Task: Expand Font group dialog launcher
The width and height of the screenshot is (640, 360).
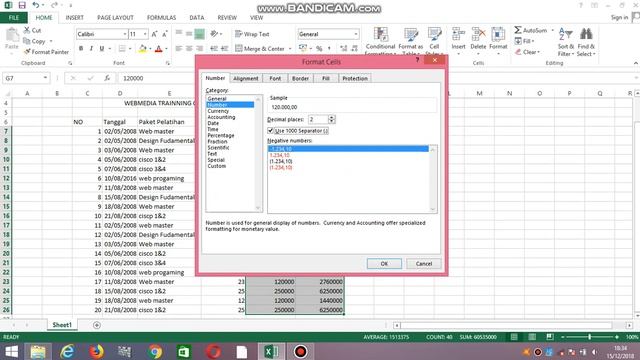Action: [x=168, y=63]
